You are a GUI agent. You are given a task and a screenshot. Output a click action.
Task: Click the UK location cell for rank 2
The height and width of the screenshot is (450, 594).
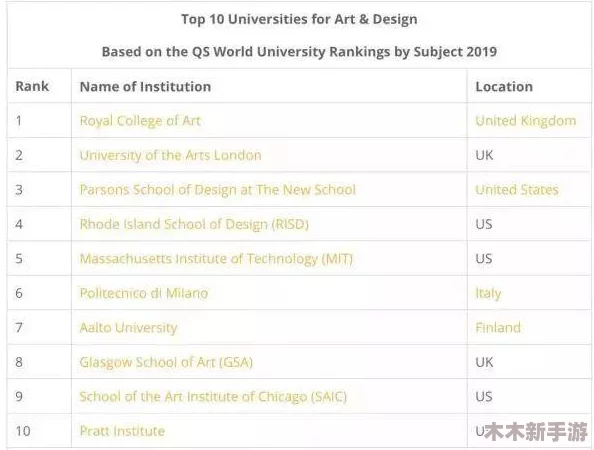484,155
